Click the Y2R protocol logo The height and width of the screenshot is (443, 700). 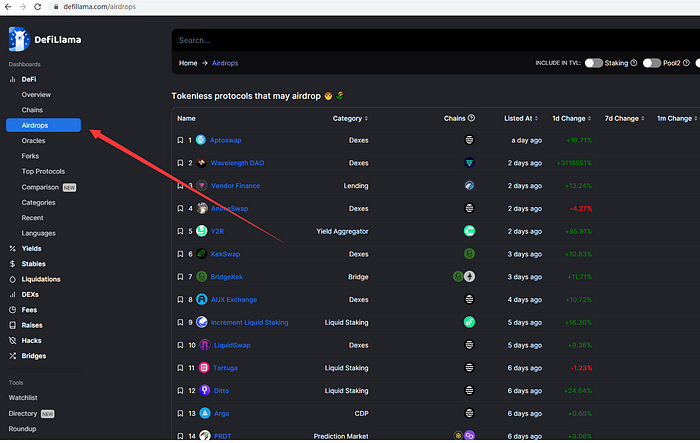click(202, 231)
